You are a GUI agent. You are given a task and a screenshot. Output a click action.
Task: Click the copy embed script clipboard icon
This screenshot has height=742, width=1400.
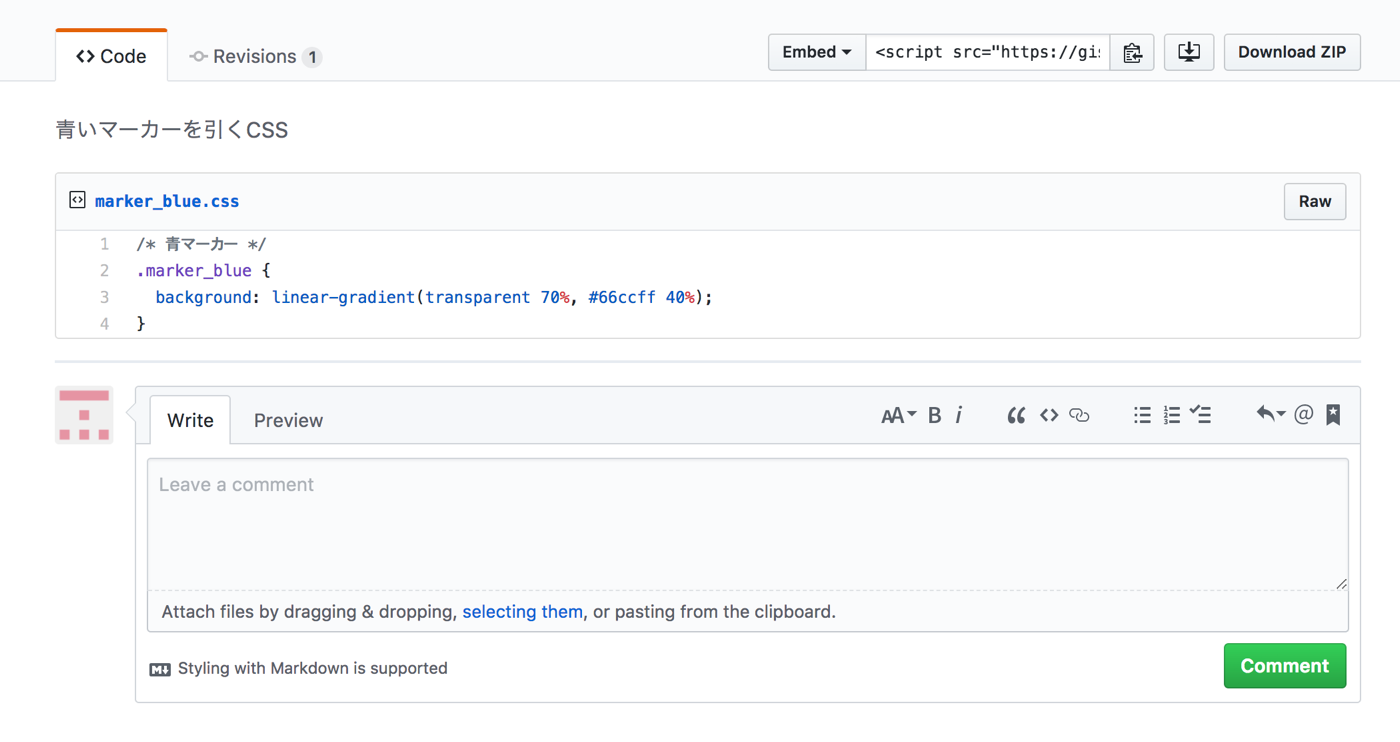pos(1132,53)
